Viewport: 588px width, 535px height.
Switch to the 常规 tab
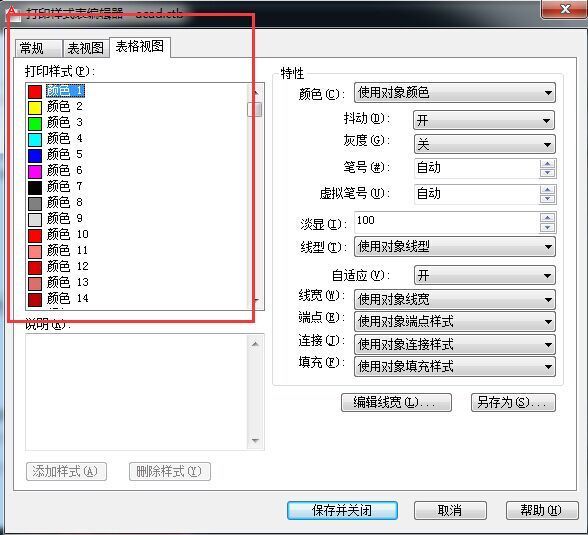click(x=38, y=48)
